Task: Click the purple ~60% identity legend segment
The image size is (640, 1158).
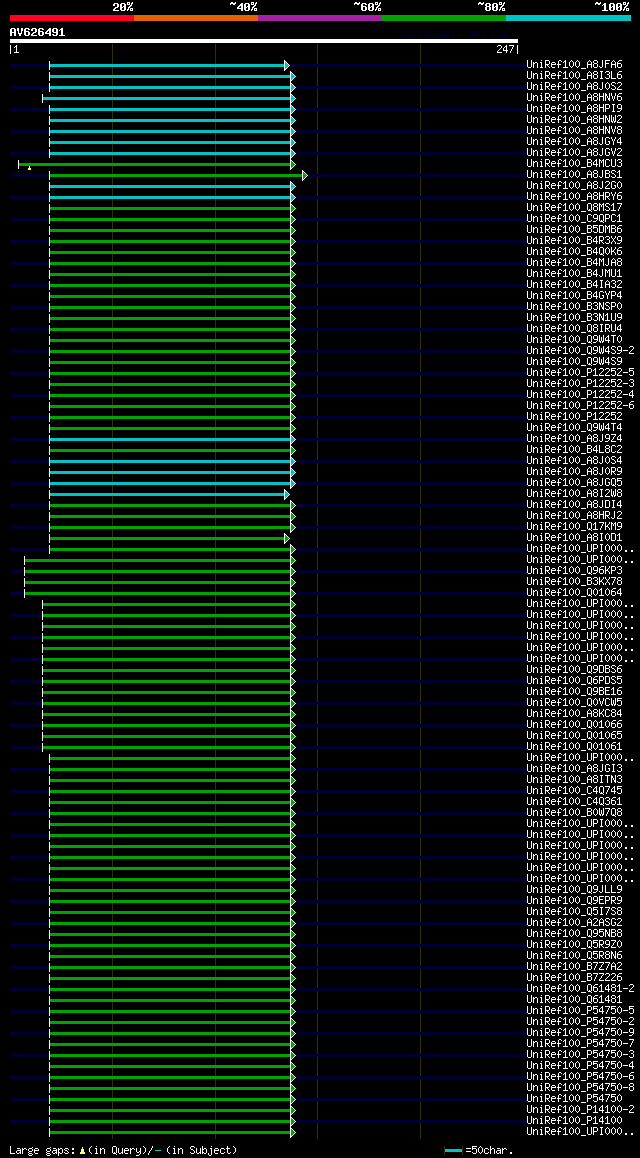Action: point(320,17)
